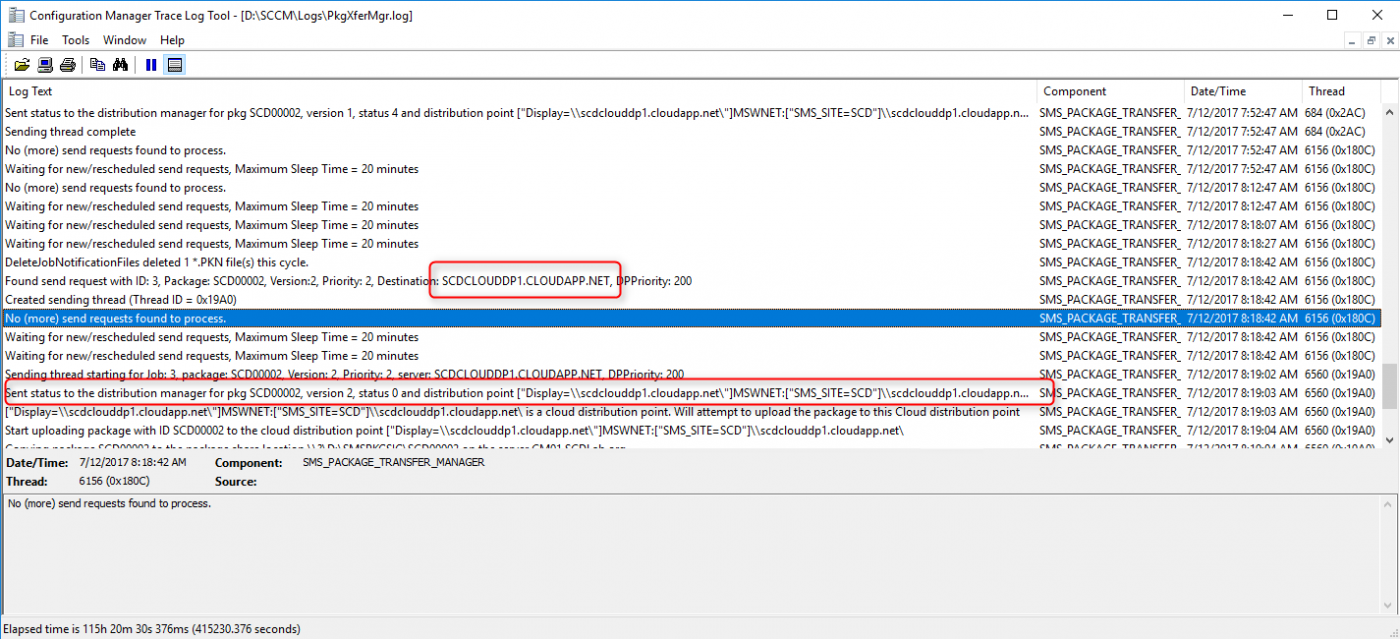Open the Window menu
This screenshot has height=639, width=1400.
click(x=124, y=40)
